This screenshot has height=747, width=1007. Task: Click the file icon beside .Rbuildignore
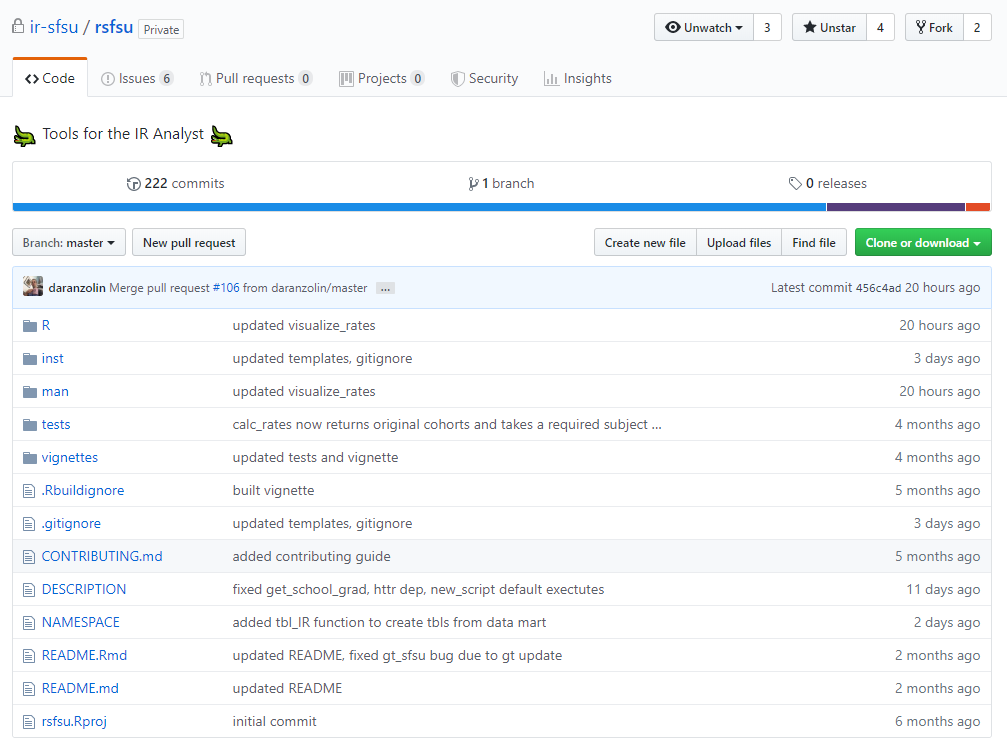tap(29, 491)
